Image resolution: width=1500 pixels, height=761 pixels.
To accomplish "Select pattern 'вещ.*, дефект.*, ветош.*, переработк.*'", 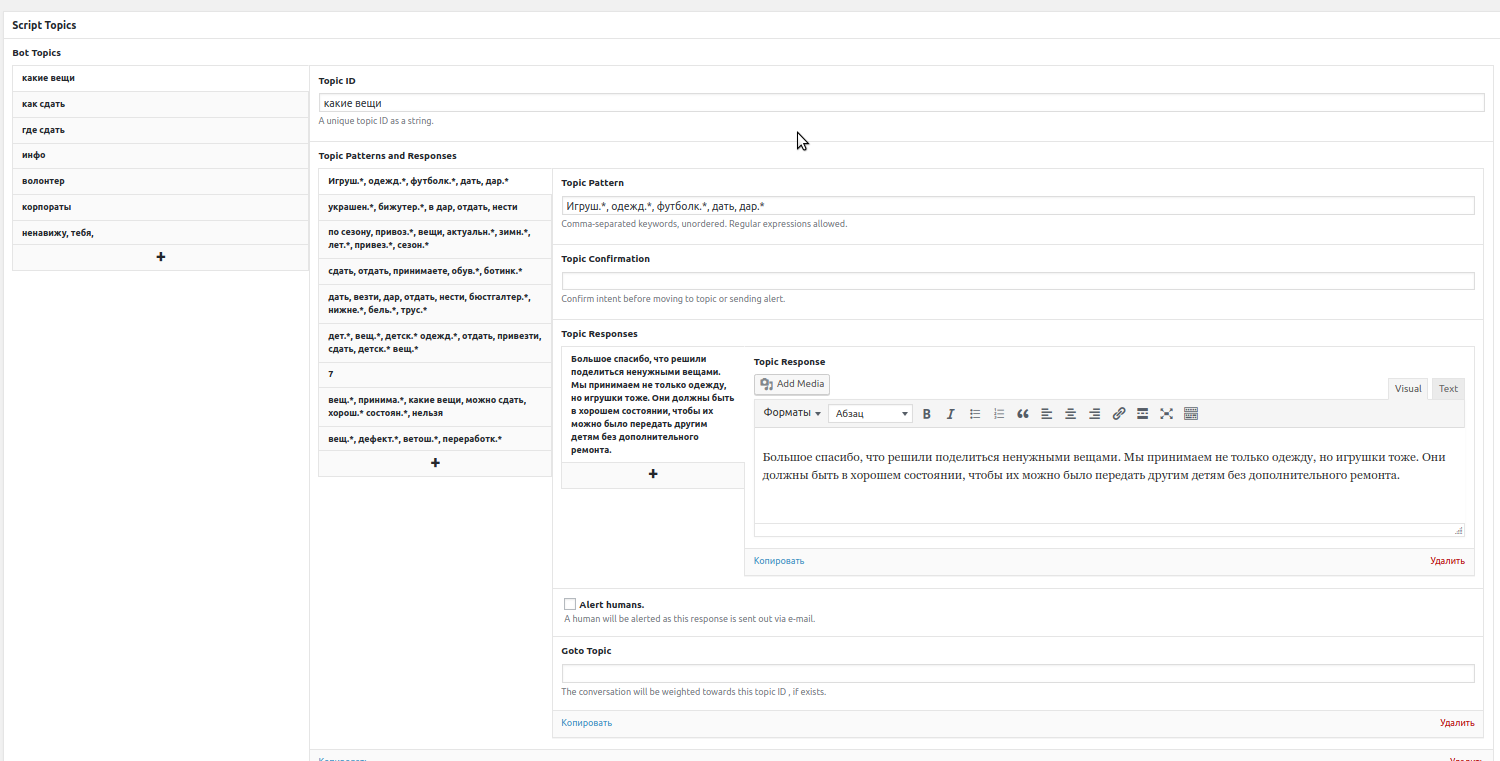I will [435, 439].
